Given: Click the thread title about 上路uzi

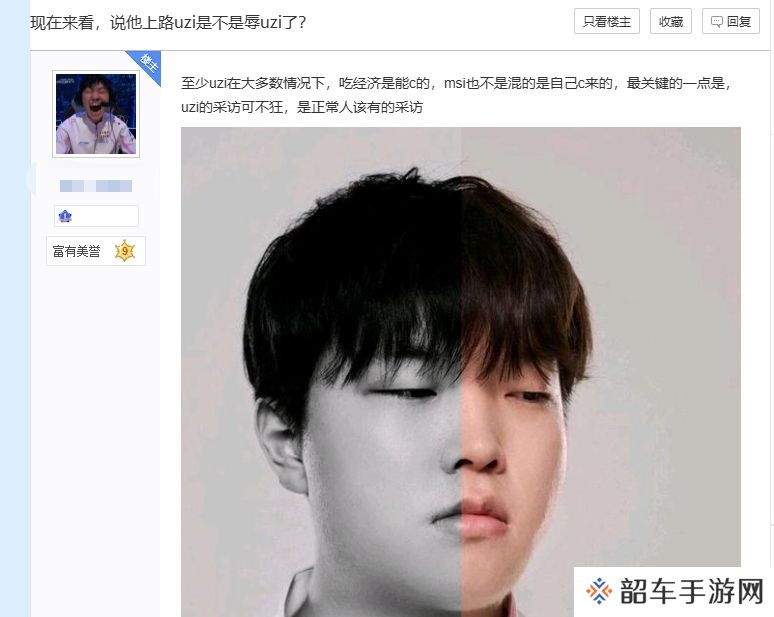Looking at the screenshot, I should coord(168,22).
